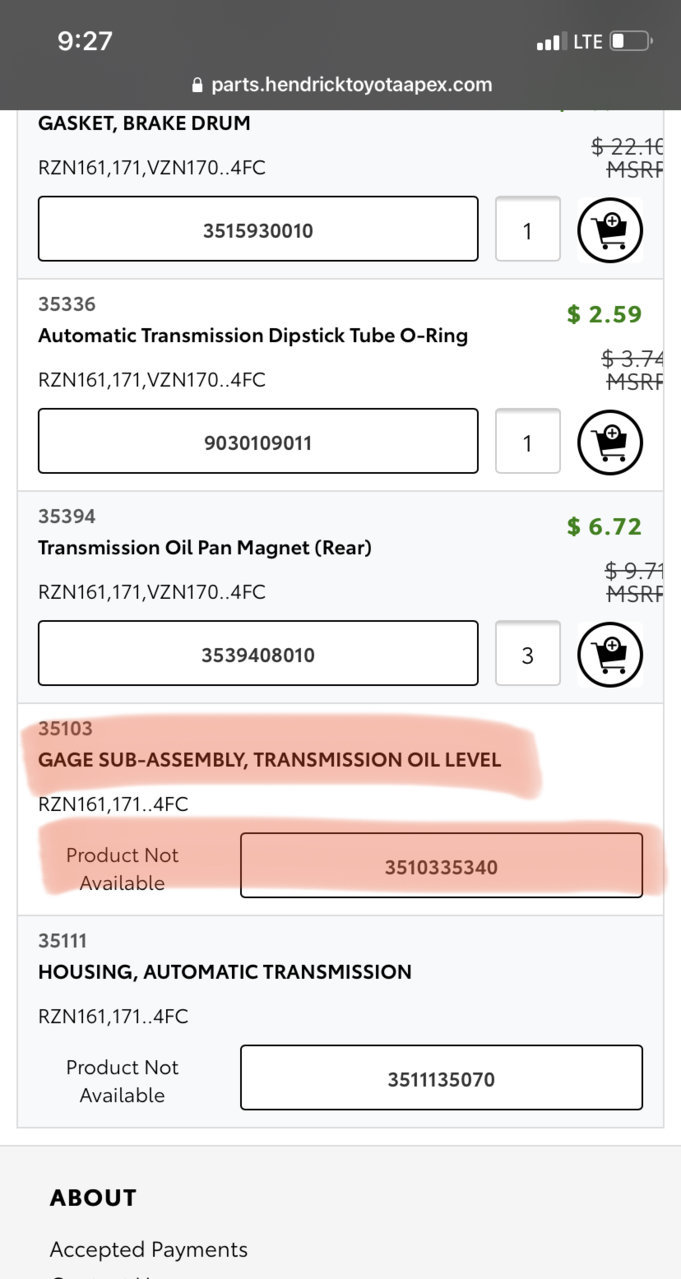Image resolution: width=681 pixels, height=1279 pixels.
Task: Add Transmission Oil Pan Magnet to cart
Action: pos(610,654)
